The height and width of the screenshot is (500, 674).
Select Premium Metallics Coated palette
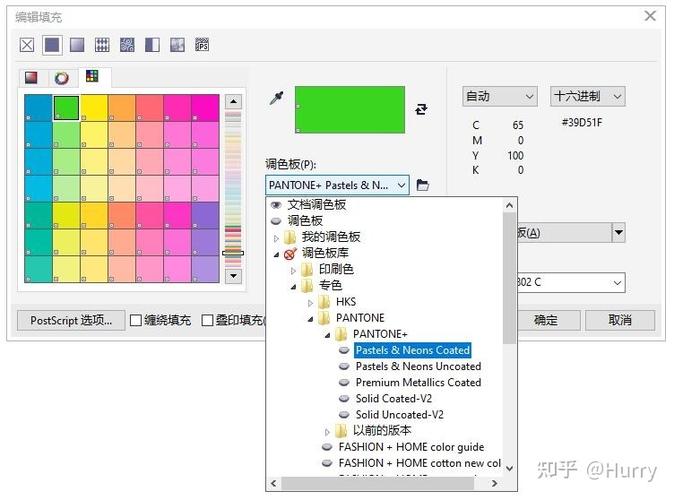[418, 383]
